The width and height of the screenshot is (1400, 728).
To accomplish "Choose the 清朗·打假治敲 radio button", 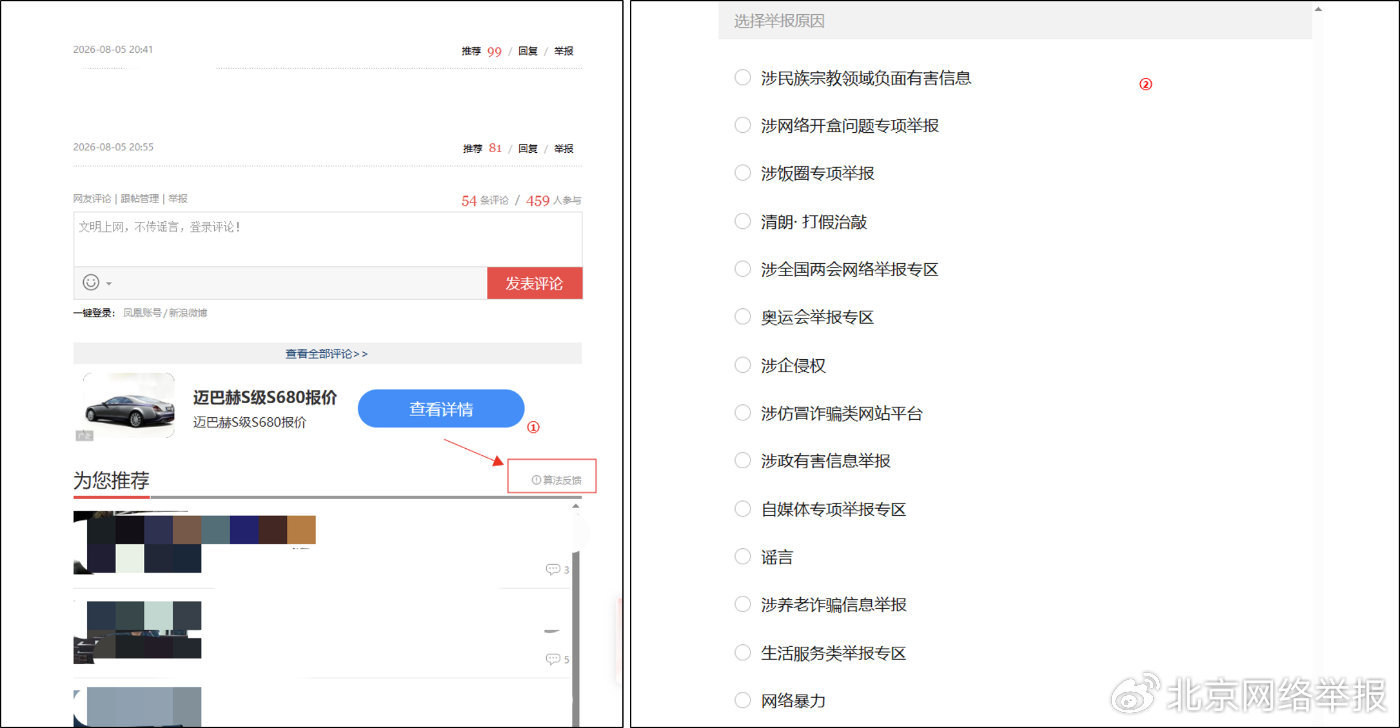I will point(742,221).
